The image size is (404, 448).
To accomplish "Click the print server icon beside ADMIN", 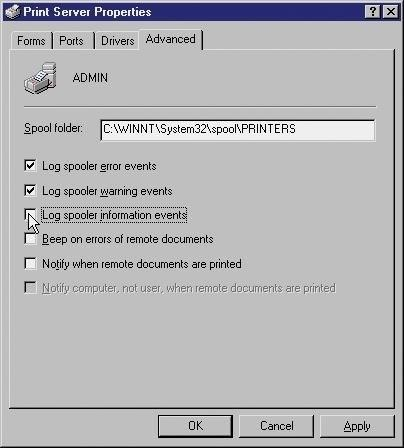I will click(x=40, y=78).
